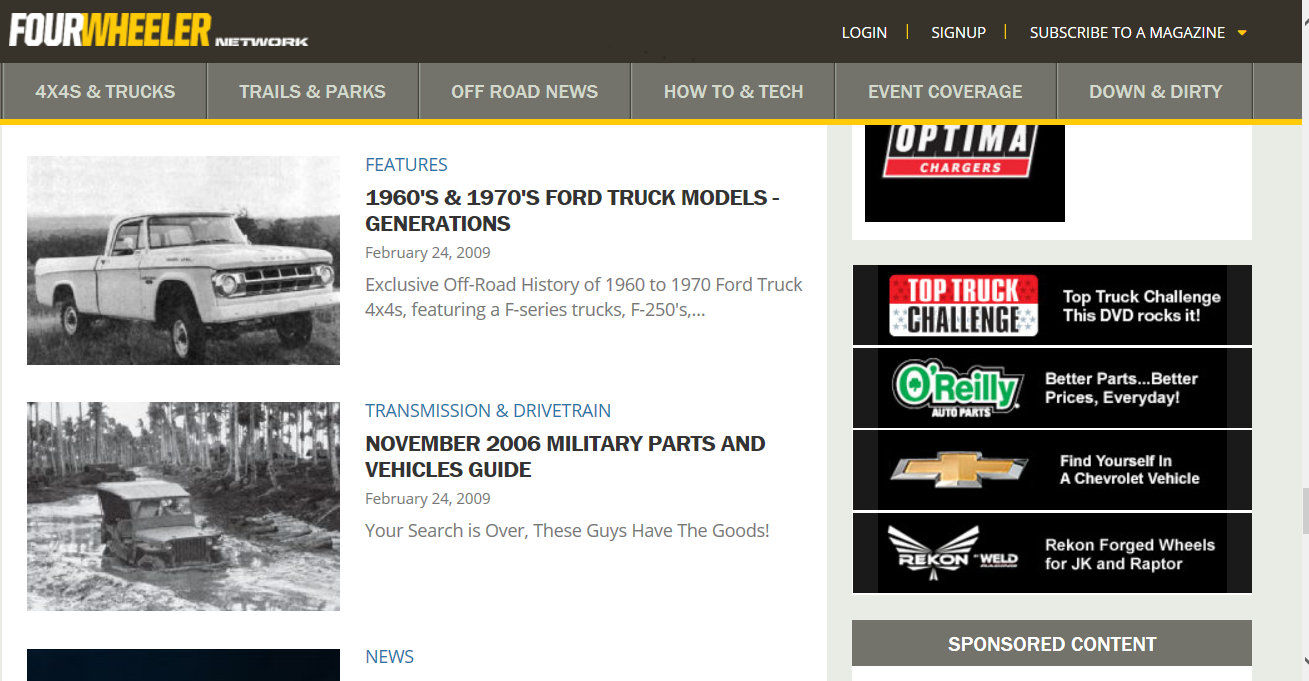Expand Subscribe to a Magazine dropdown arrow
The height and width of the screenshot is (681, 1309).
[1242, 33]
